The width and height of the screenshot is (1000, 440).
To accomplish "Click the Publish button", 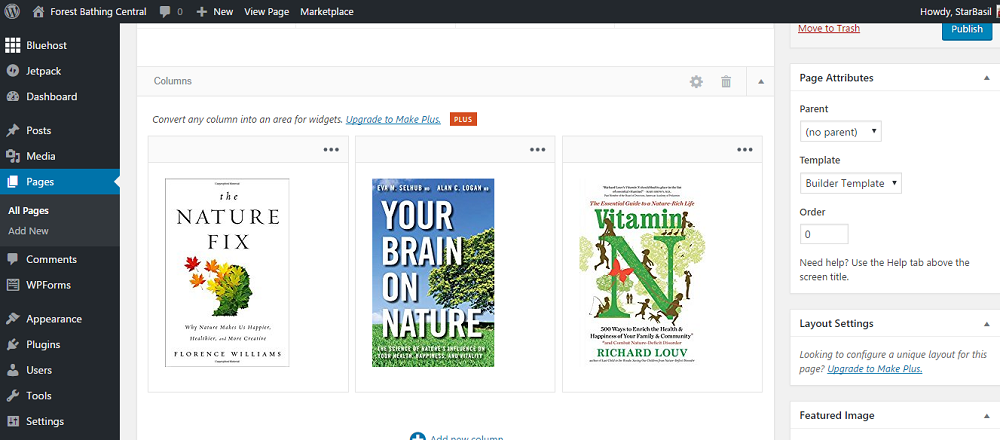I will click(x=967, y=29).
